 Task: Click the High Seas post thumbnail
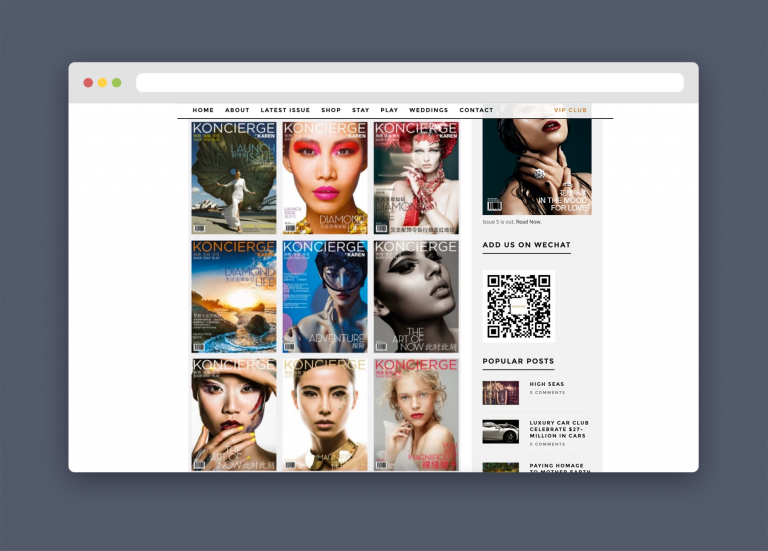click(x=500, y=392)
